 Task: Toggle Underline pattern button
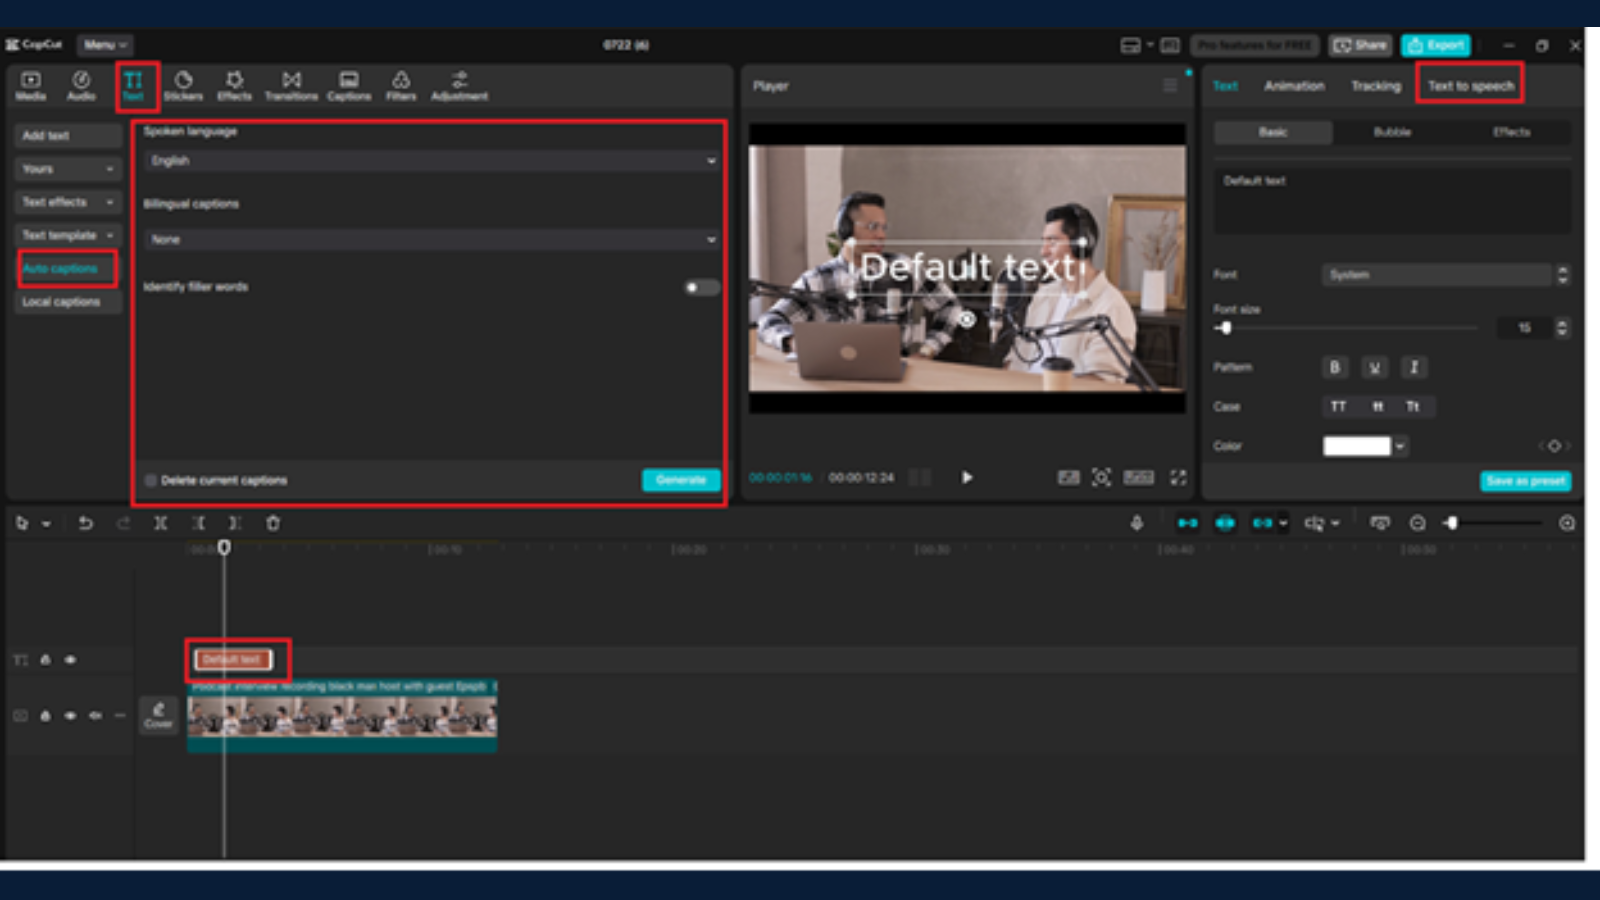coord(1375,368)
